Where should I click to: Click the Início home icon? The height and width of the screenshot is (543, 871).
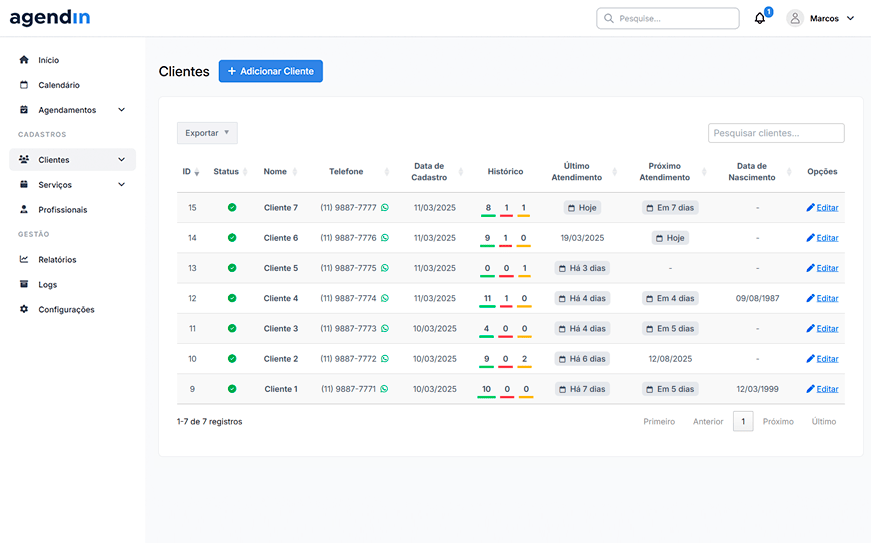[x=24, y=59]
